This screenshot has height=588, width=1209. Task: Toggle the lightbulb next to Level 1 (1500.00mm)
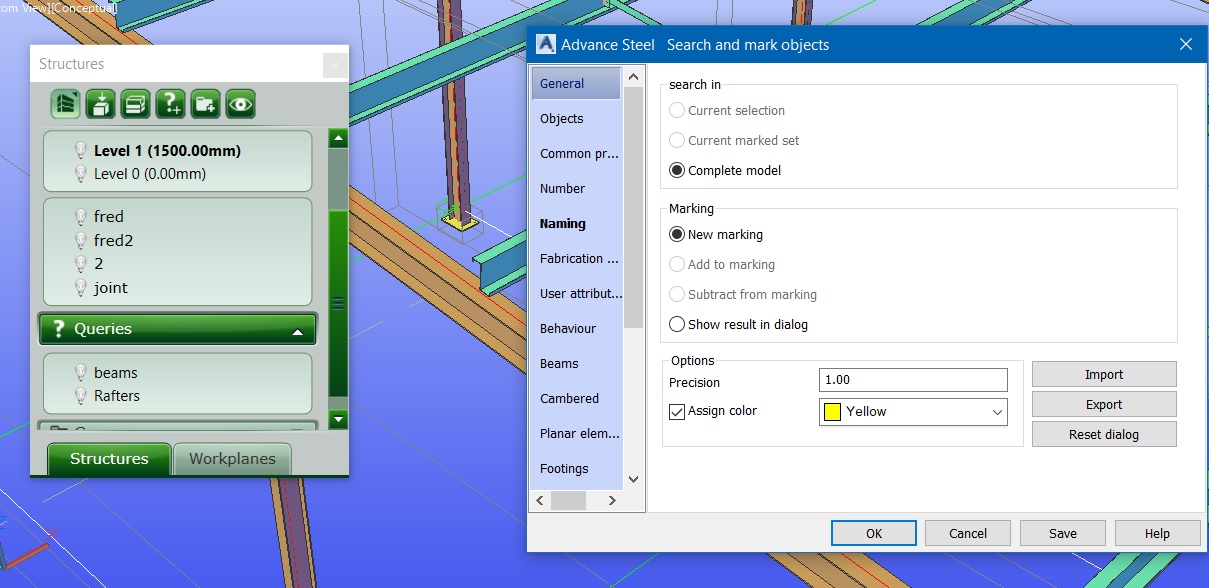[x=81, y=151]
